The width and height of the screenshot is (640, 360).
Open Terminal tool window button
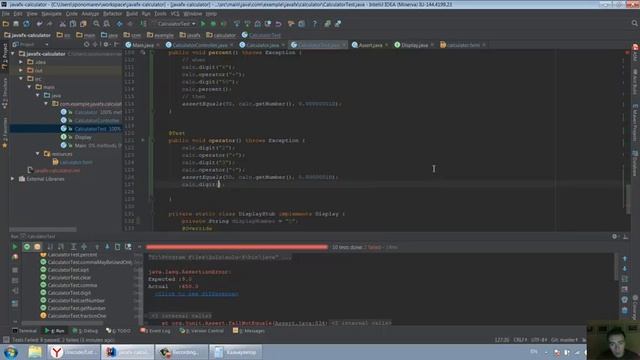[24, 331]
